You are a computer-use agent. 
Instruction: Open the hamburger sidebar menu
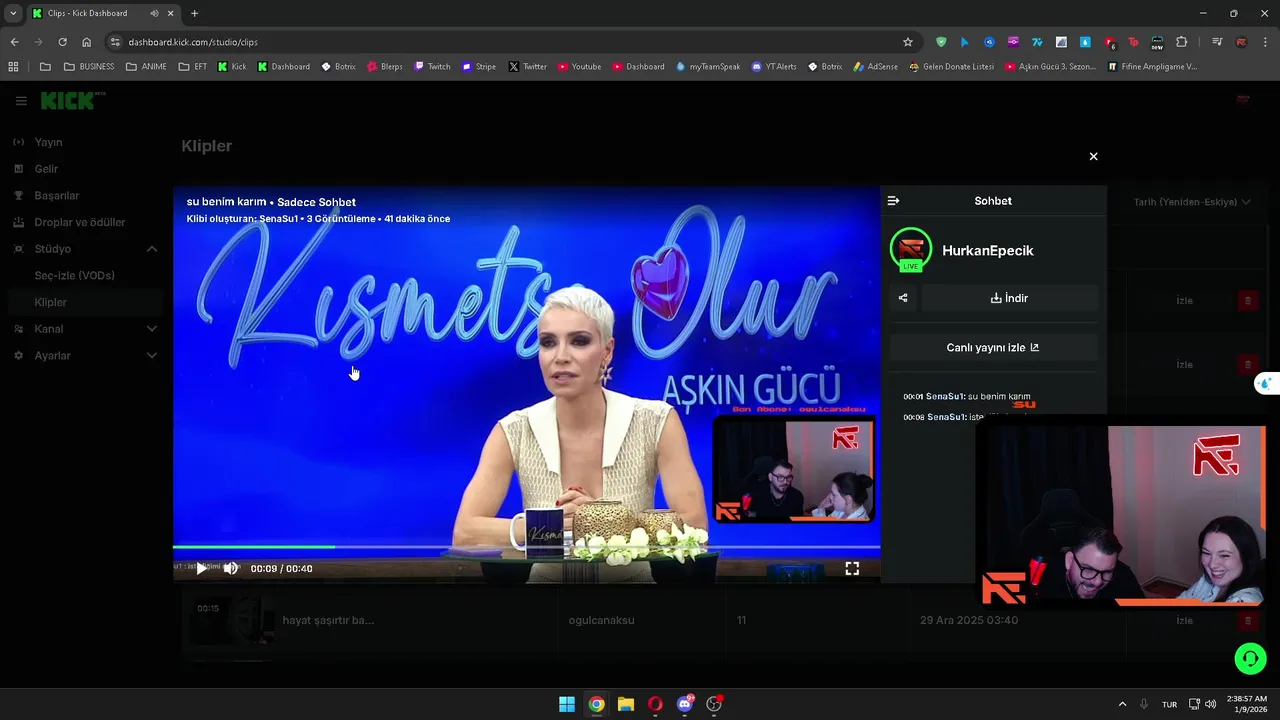(x=21, y=101)
